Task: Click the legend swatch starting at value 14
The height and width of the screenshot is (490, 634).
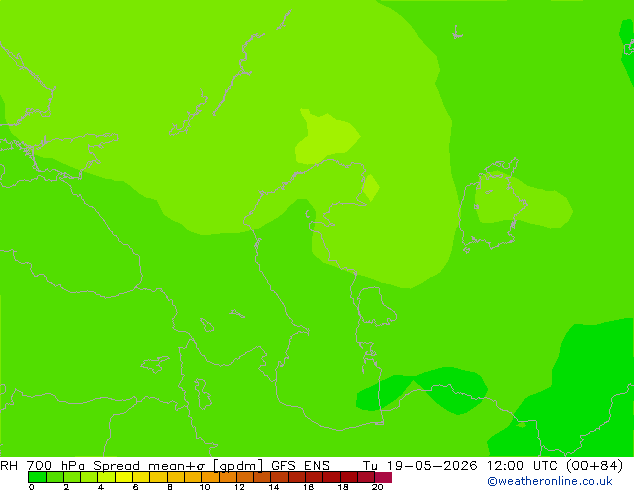Action: point(279,477)
